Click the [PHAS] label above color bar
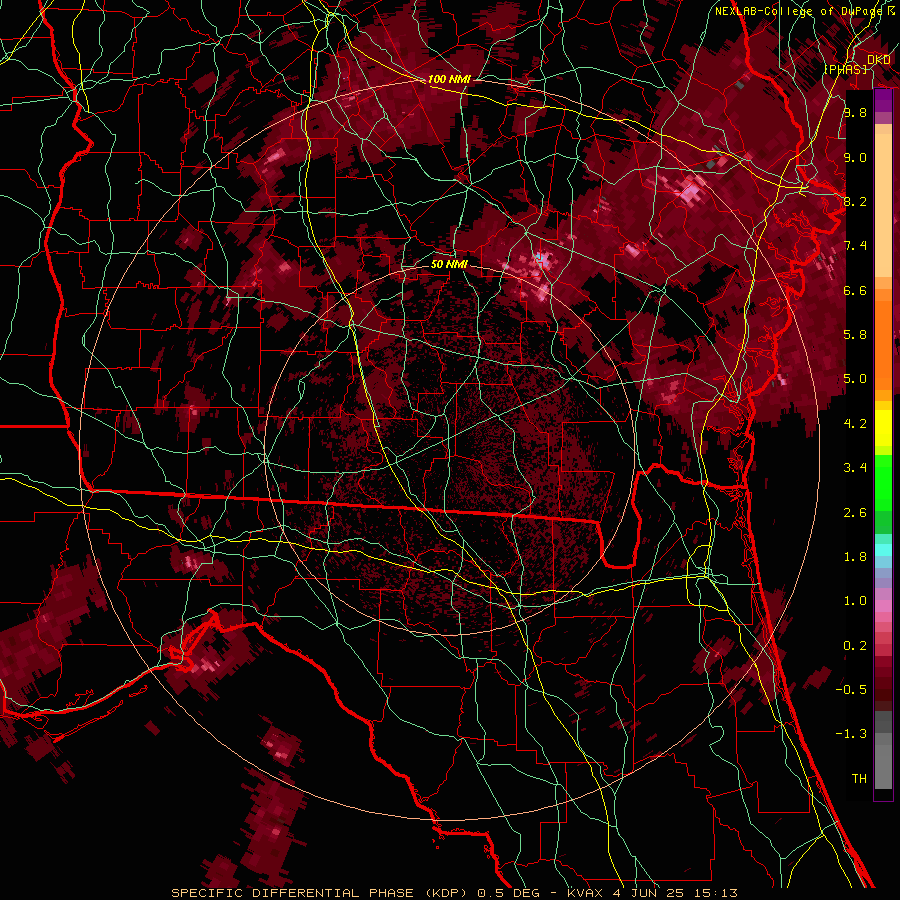 coord(845,69)
